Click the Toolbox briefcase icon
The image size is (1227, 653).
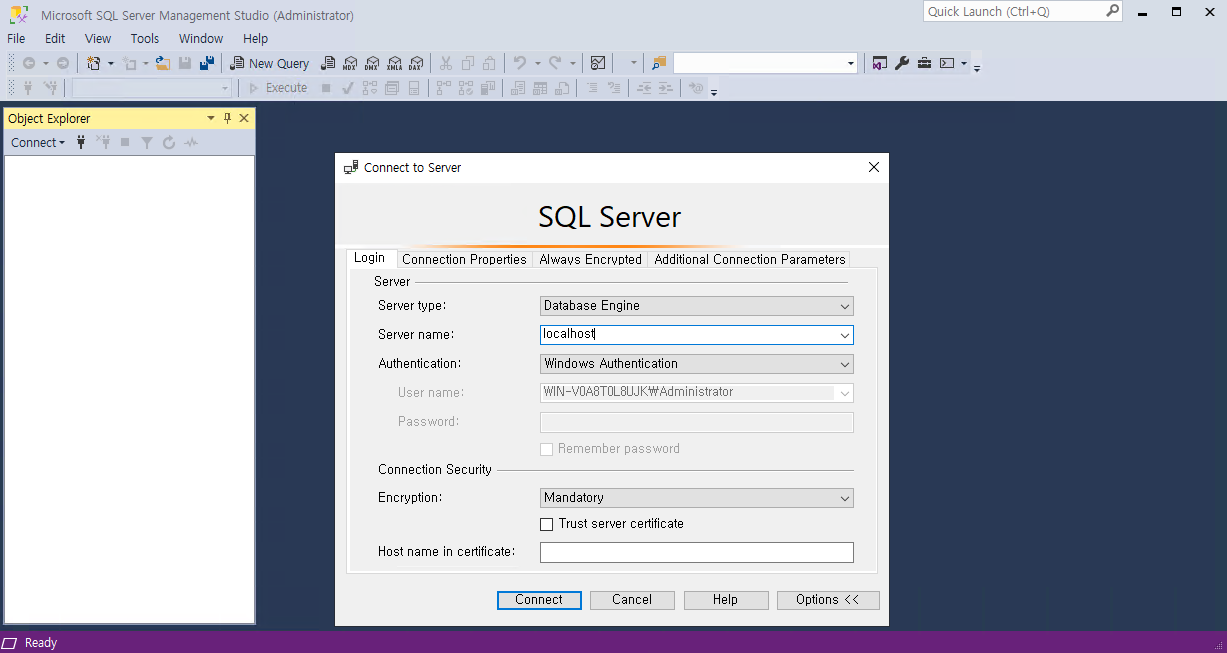click(924, 63)
